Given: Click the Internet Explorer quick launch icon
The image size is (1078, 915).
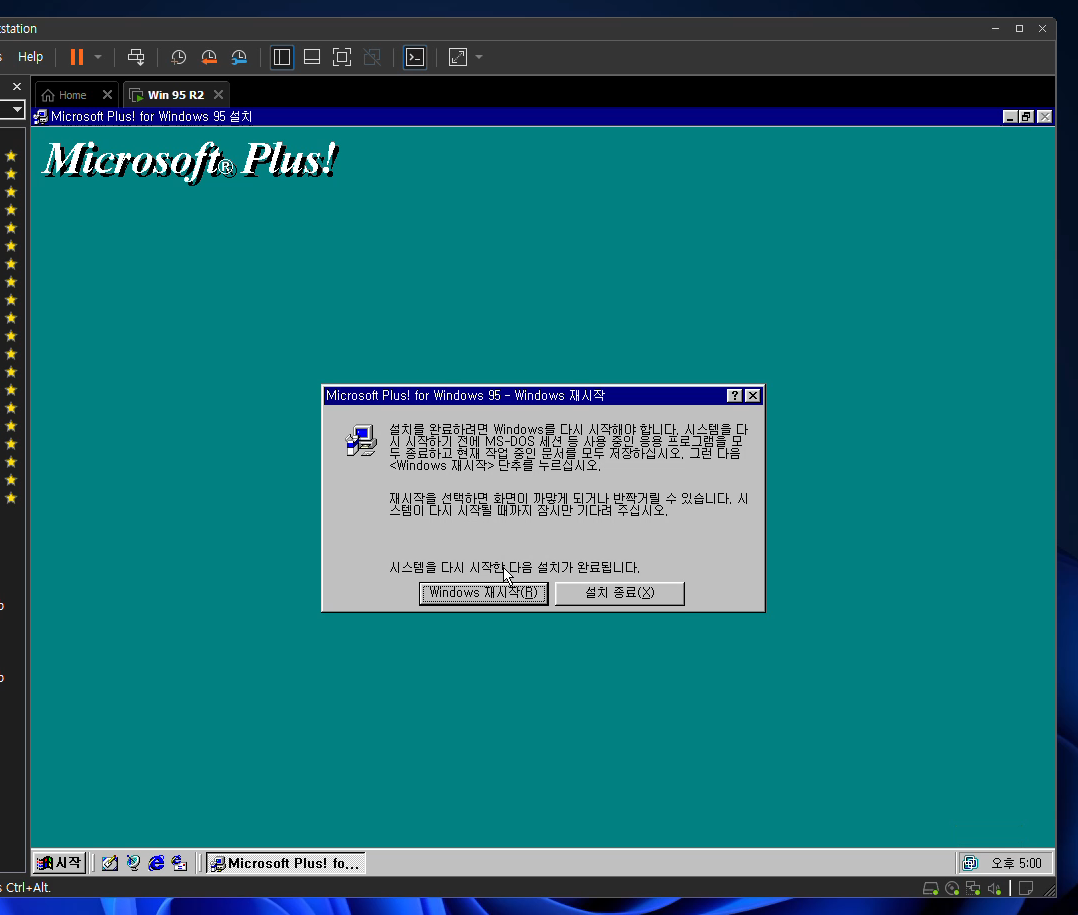Looking at the screenshot, I should [156, 862].
